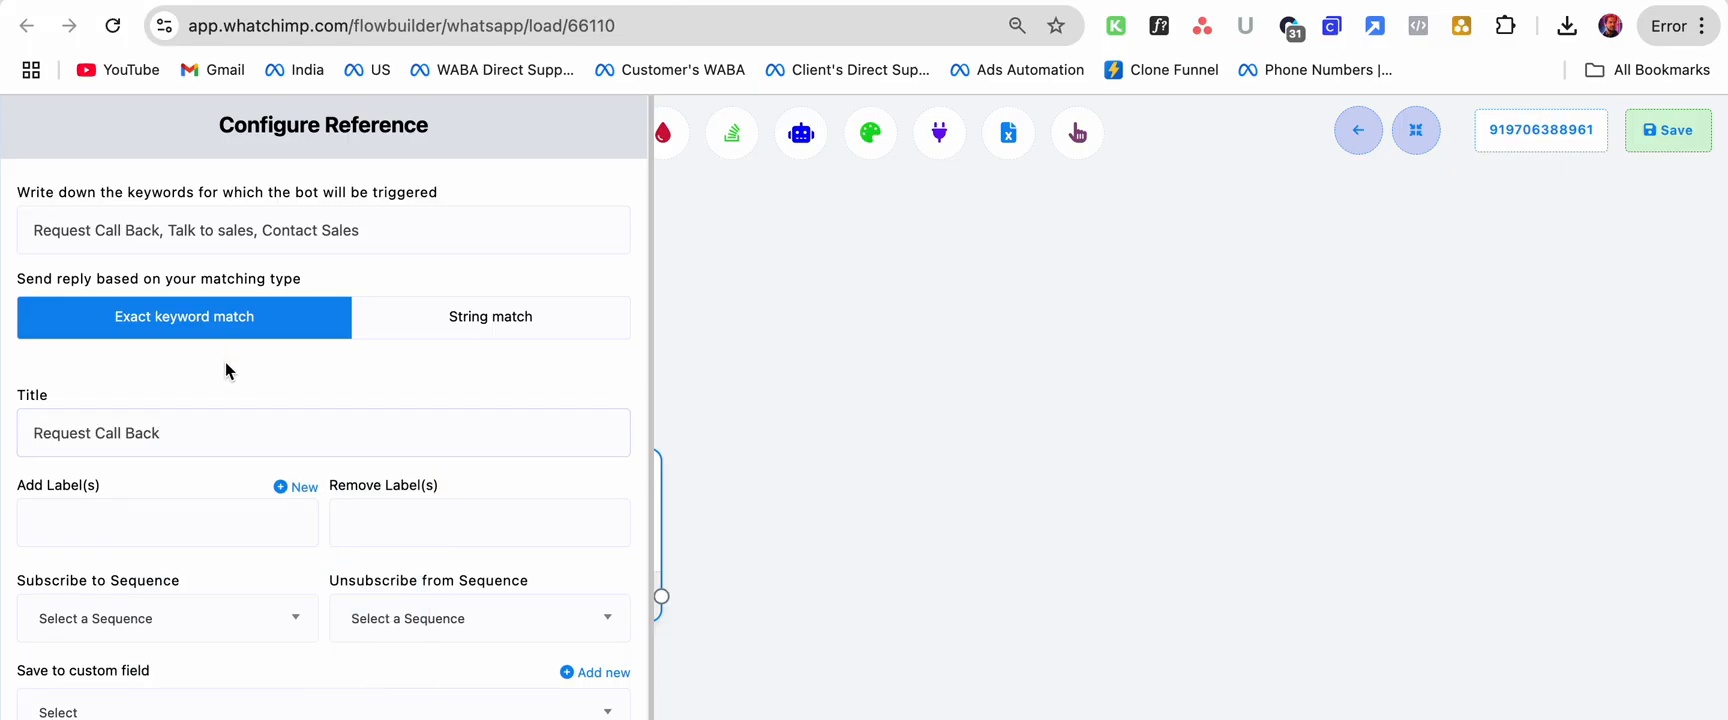Click the browser address bar URL
Image resolution: width=1728 pixels, height=720 pixels.
coord(402,26)
